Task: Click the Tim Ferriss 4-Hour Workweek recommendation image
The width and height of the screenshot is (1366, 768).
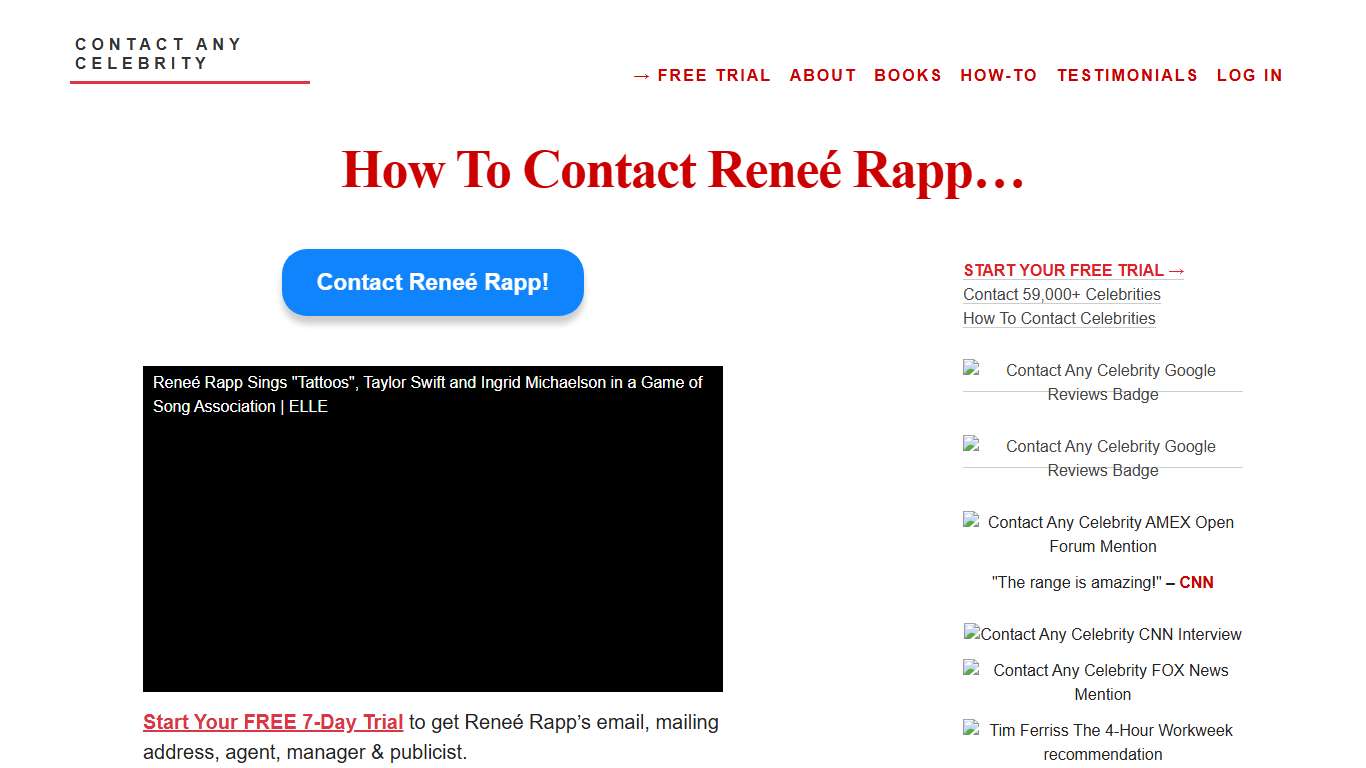Action: (1100, 742)
